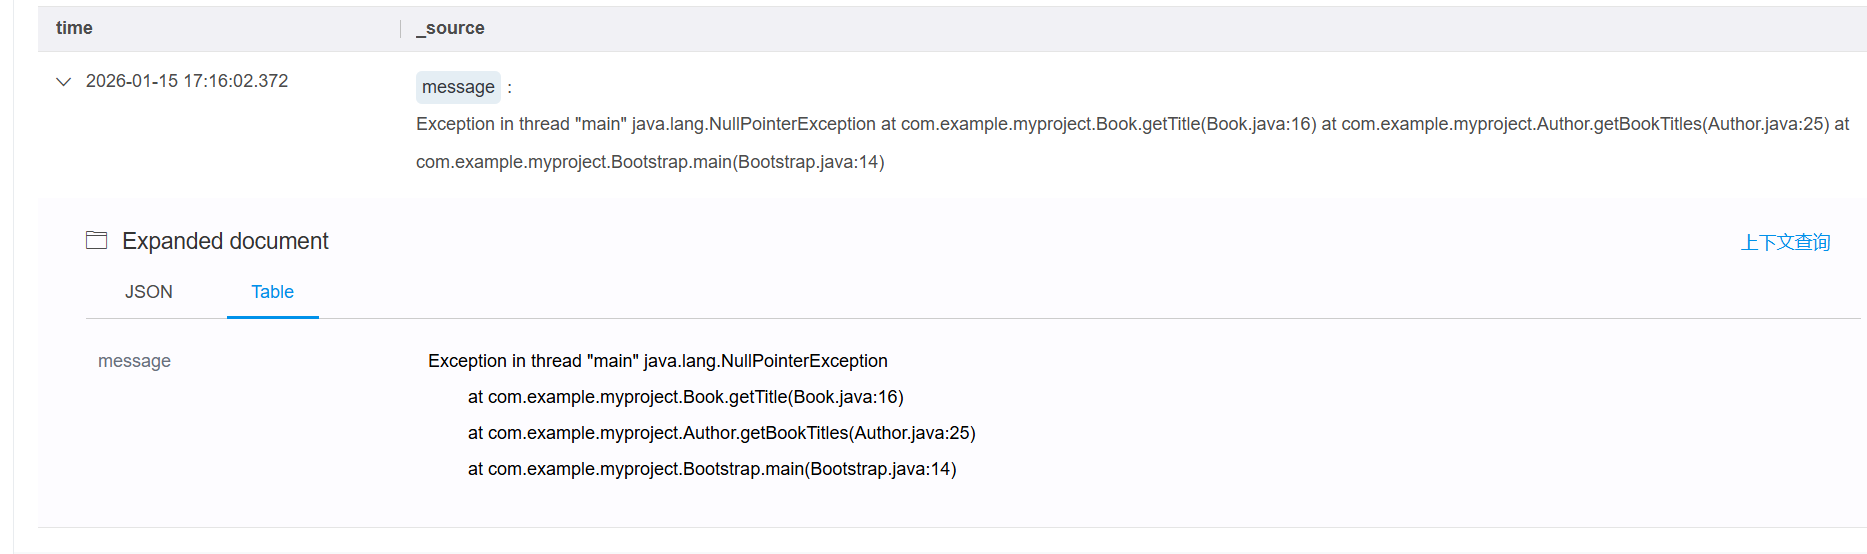Click the Bootstrap.main stack line in table
1867x554 pixels.
[x=712, y=469]
